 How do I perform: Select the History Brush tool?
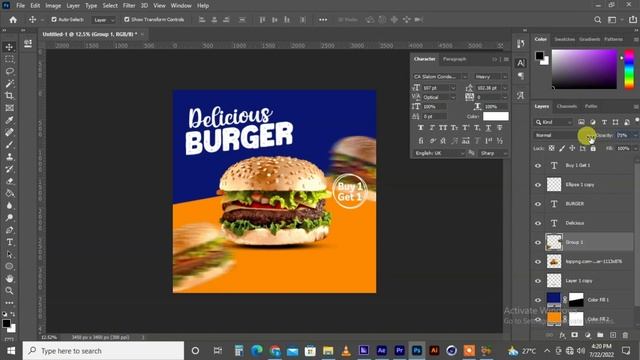coord(9,169)
